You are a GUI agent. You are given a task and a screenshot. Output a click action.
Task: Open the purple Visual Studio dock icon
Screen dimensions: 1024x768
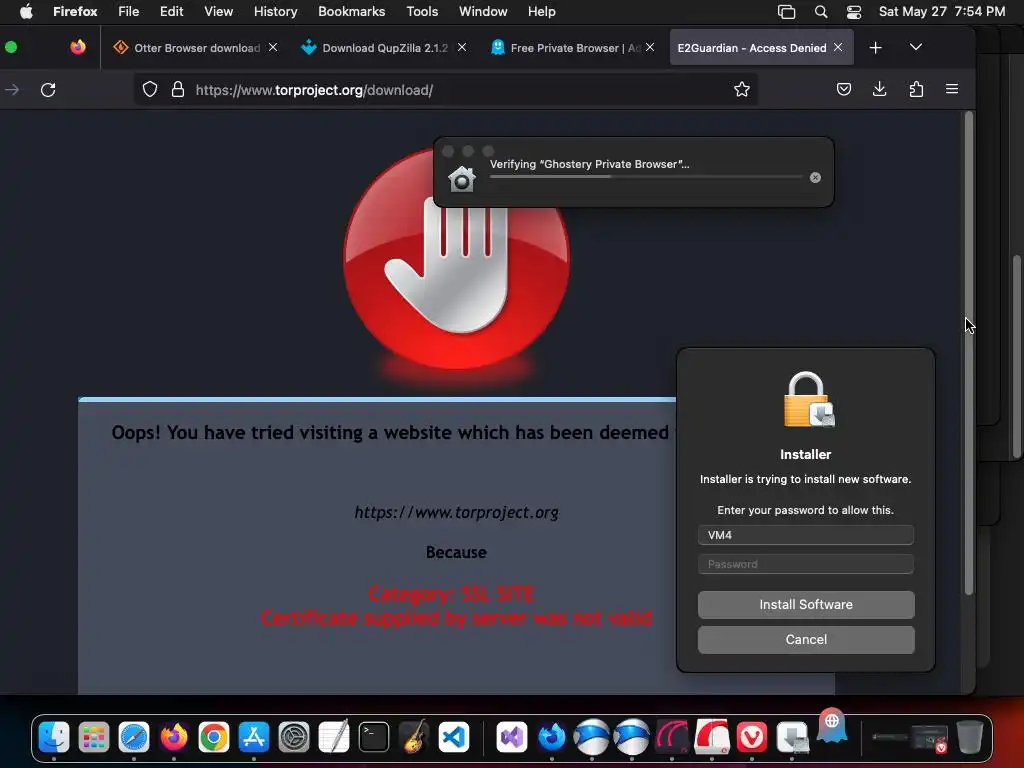coord(512,737)
